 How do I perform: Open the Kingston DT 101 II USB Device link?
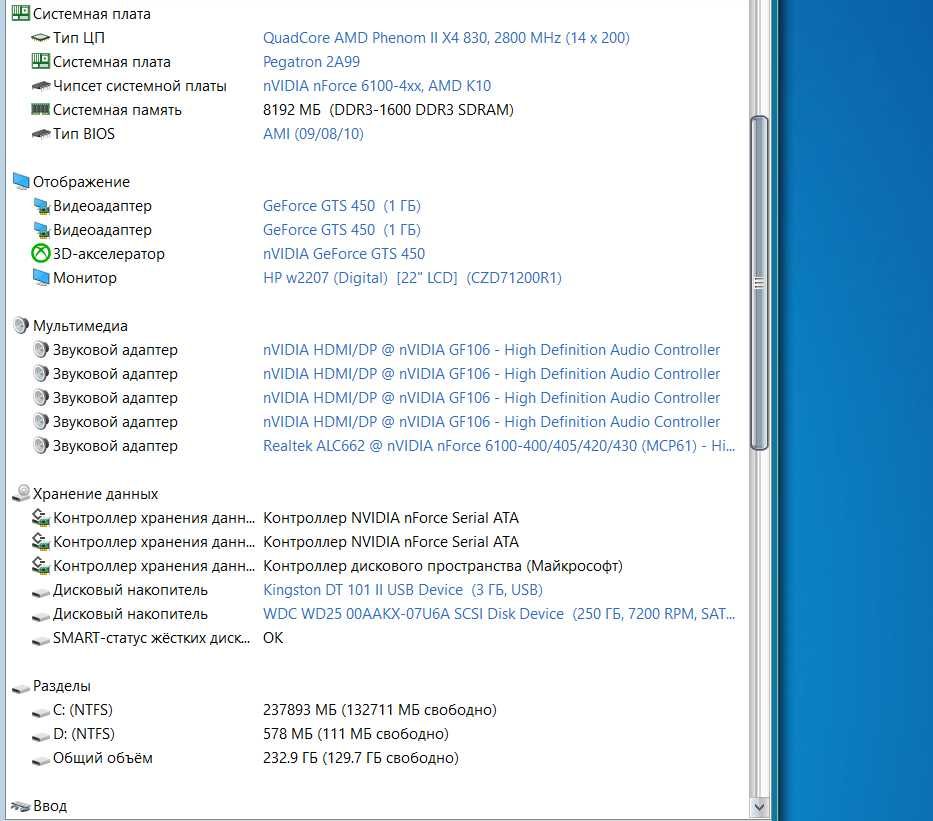[x=403, y=590]
